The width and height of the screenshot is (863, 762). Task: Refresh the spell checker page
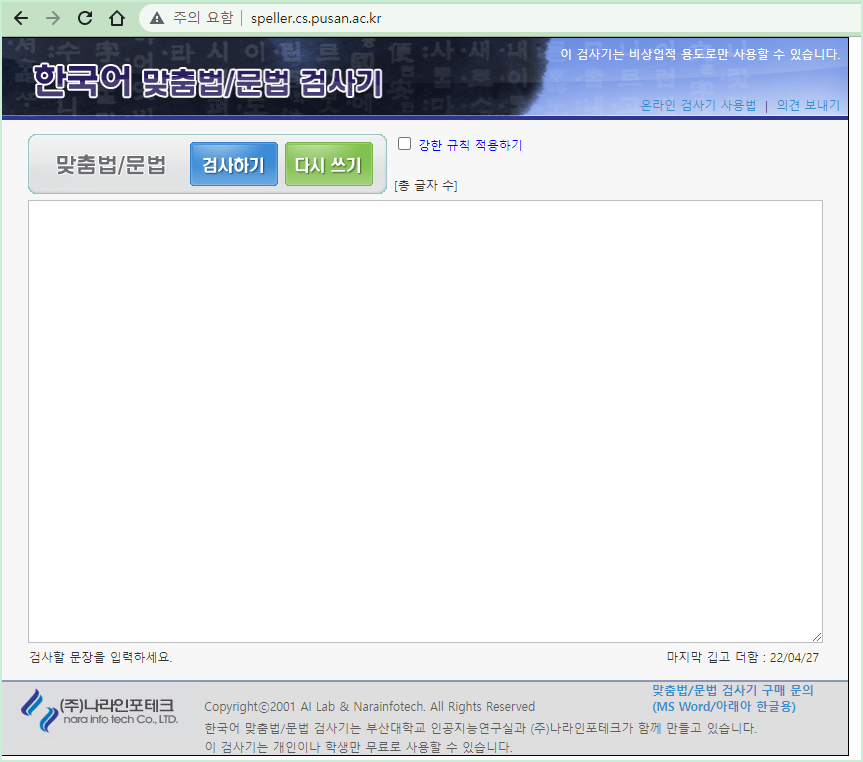click(x=84, y=17)
